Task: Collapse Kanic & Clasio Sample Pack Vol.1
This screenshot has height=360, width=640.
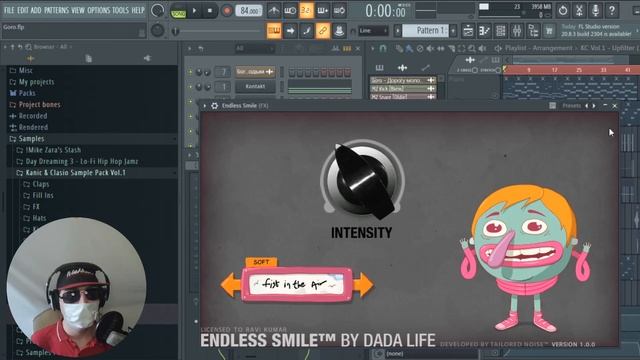Action: click(x=76, y=173)
